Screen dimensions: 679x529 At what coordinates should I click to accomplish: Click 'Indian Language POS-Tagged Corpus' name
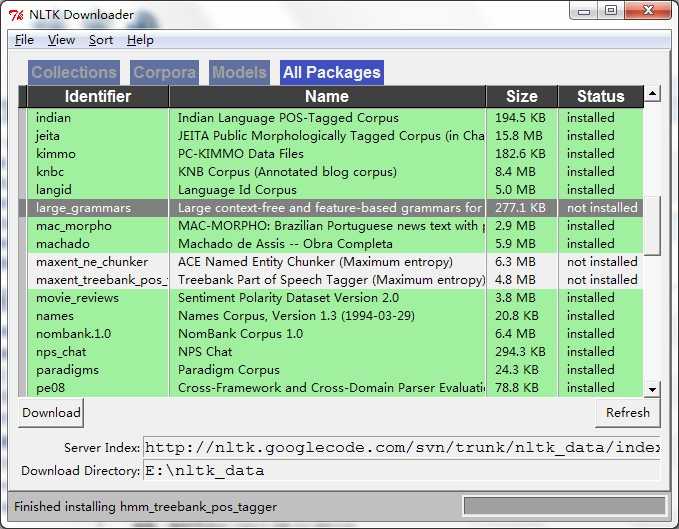tap(288, 118)
